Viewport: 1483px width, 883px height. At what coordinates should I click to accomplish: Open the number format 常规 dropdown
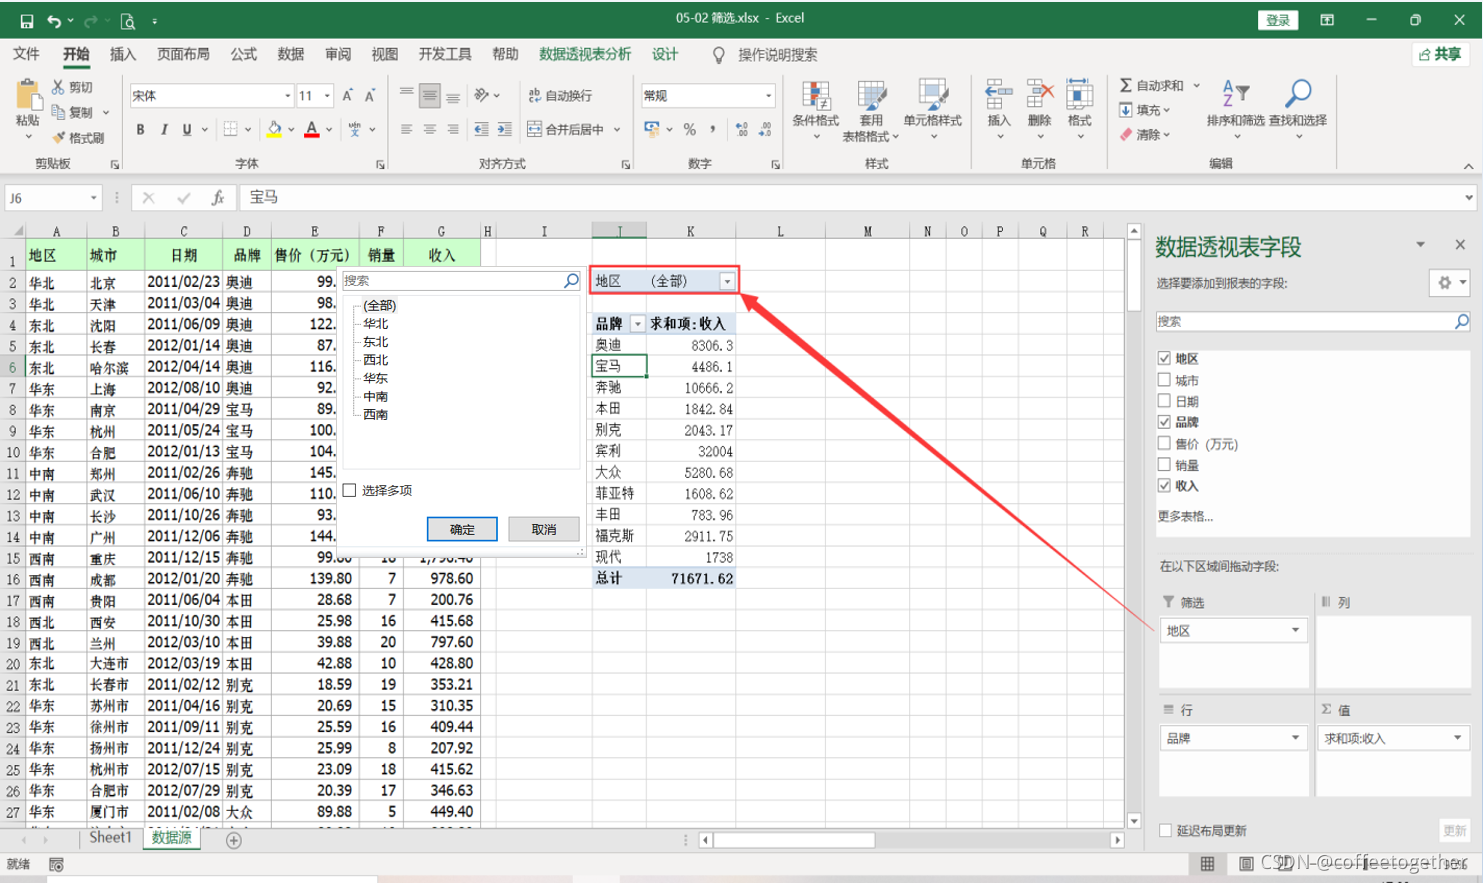point(769,96)
